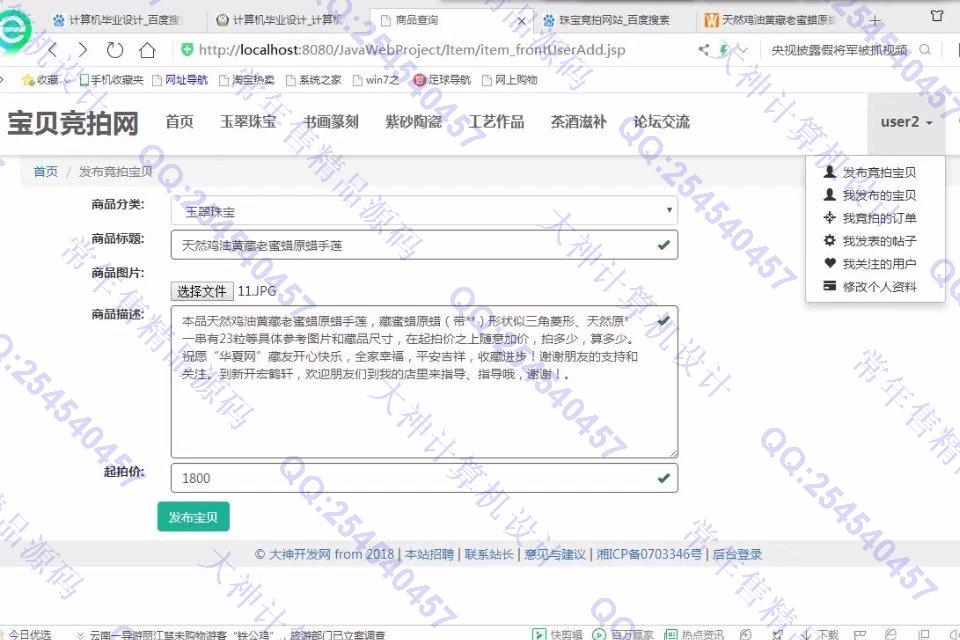Image resolution: width=960 pixels, height=640 pixels.
Task: Click the 选择文件 file chooser button
Action: click(202, 291)
